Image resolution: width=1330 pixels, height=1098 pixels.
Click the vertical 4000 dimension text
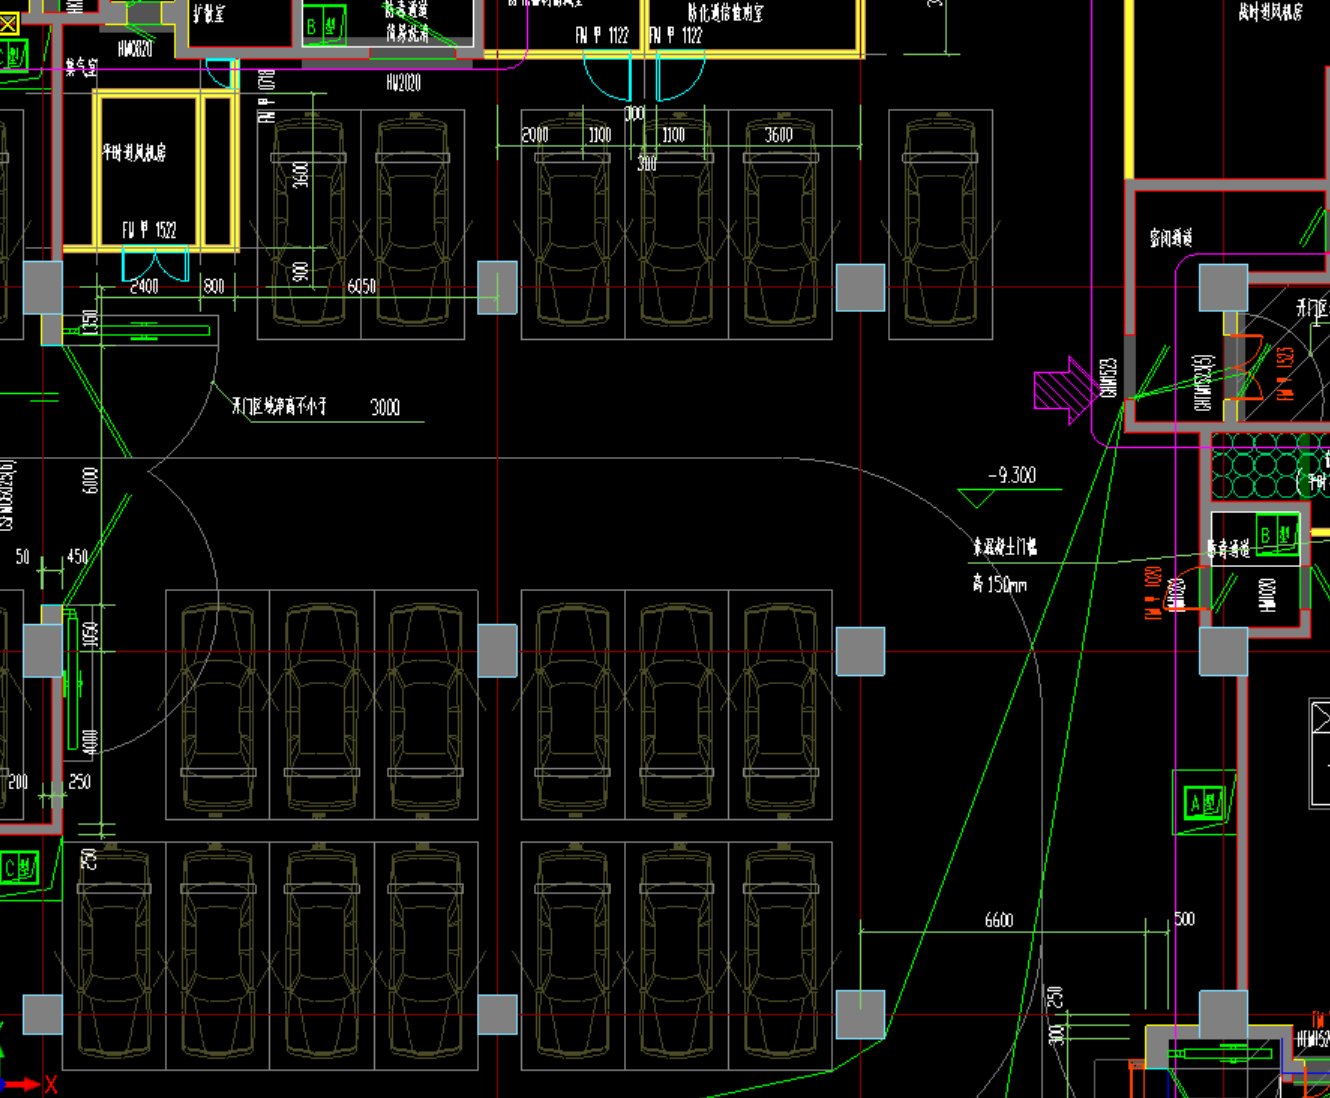pos(91,743)
